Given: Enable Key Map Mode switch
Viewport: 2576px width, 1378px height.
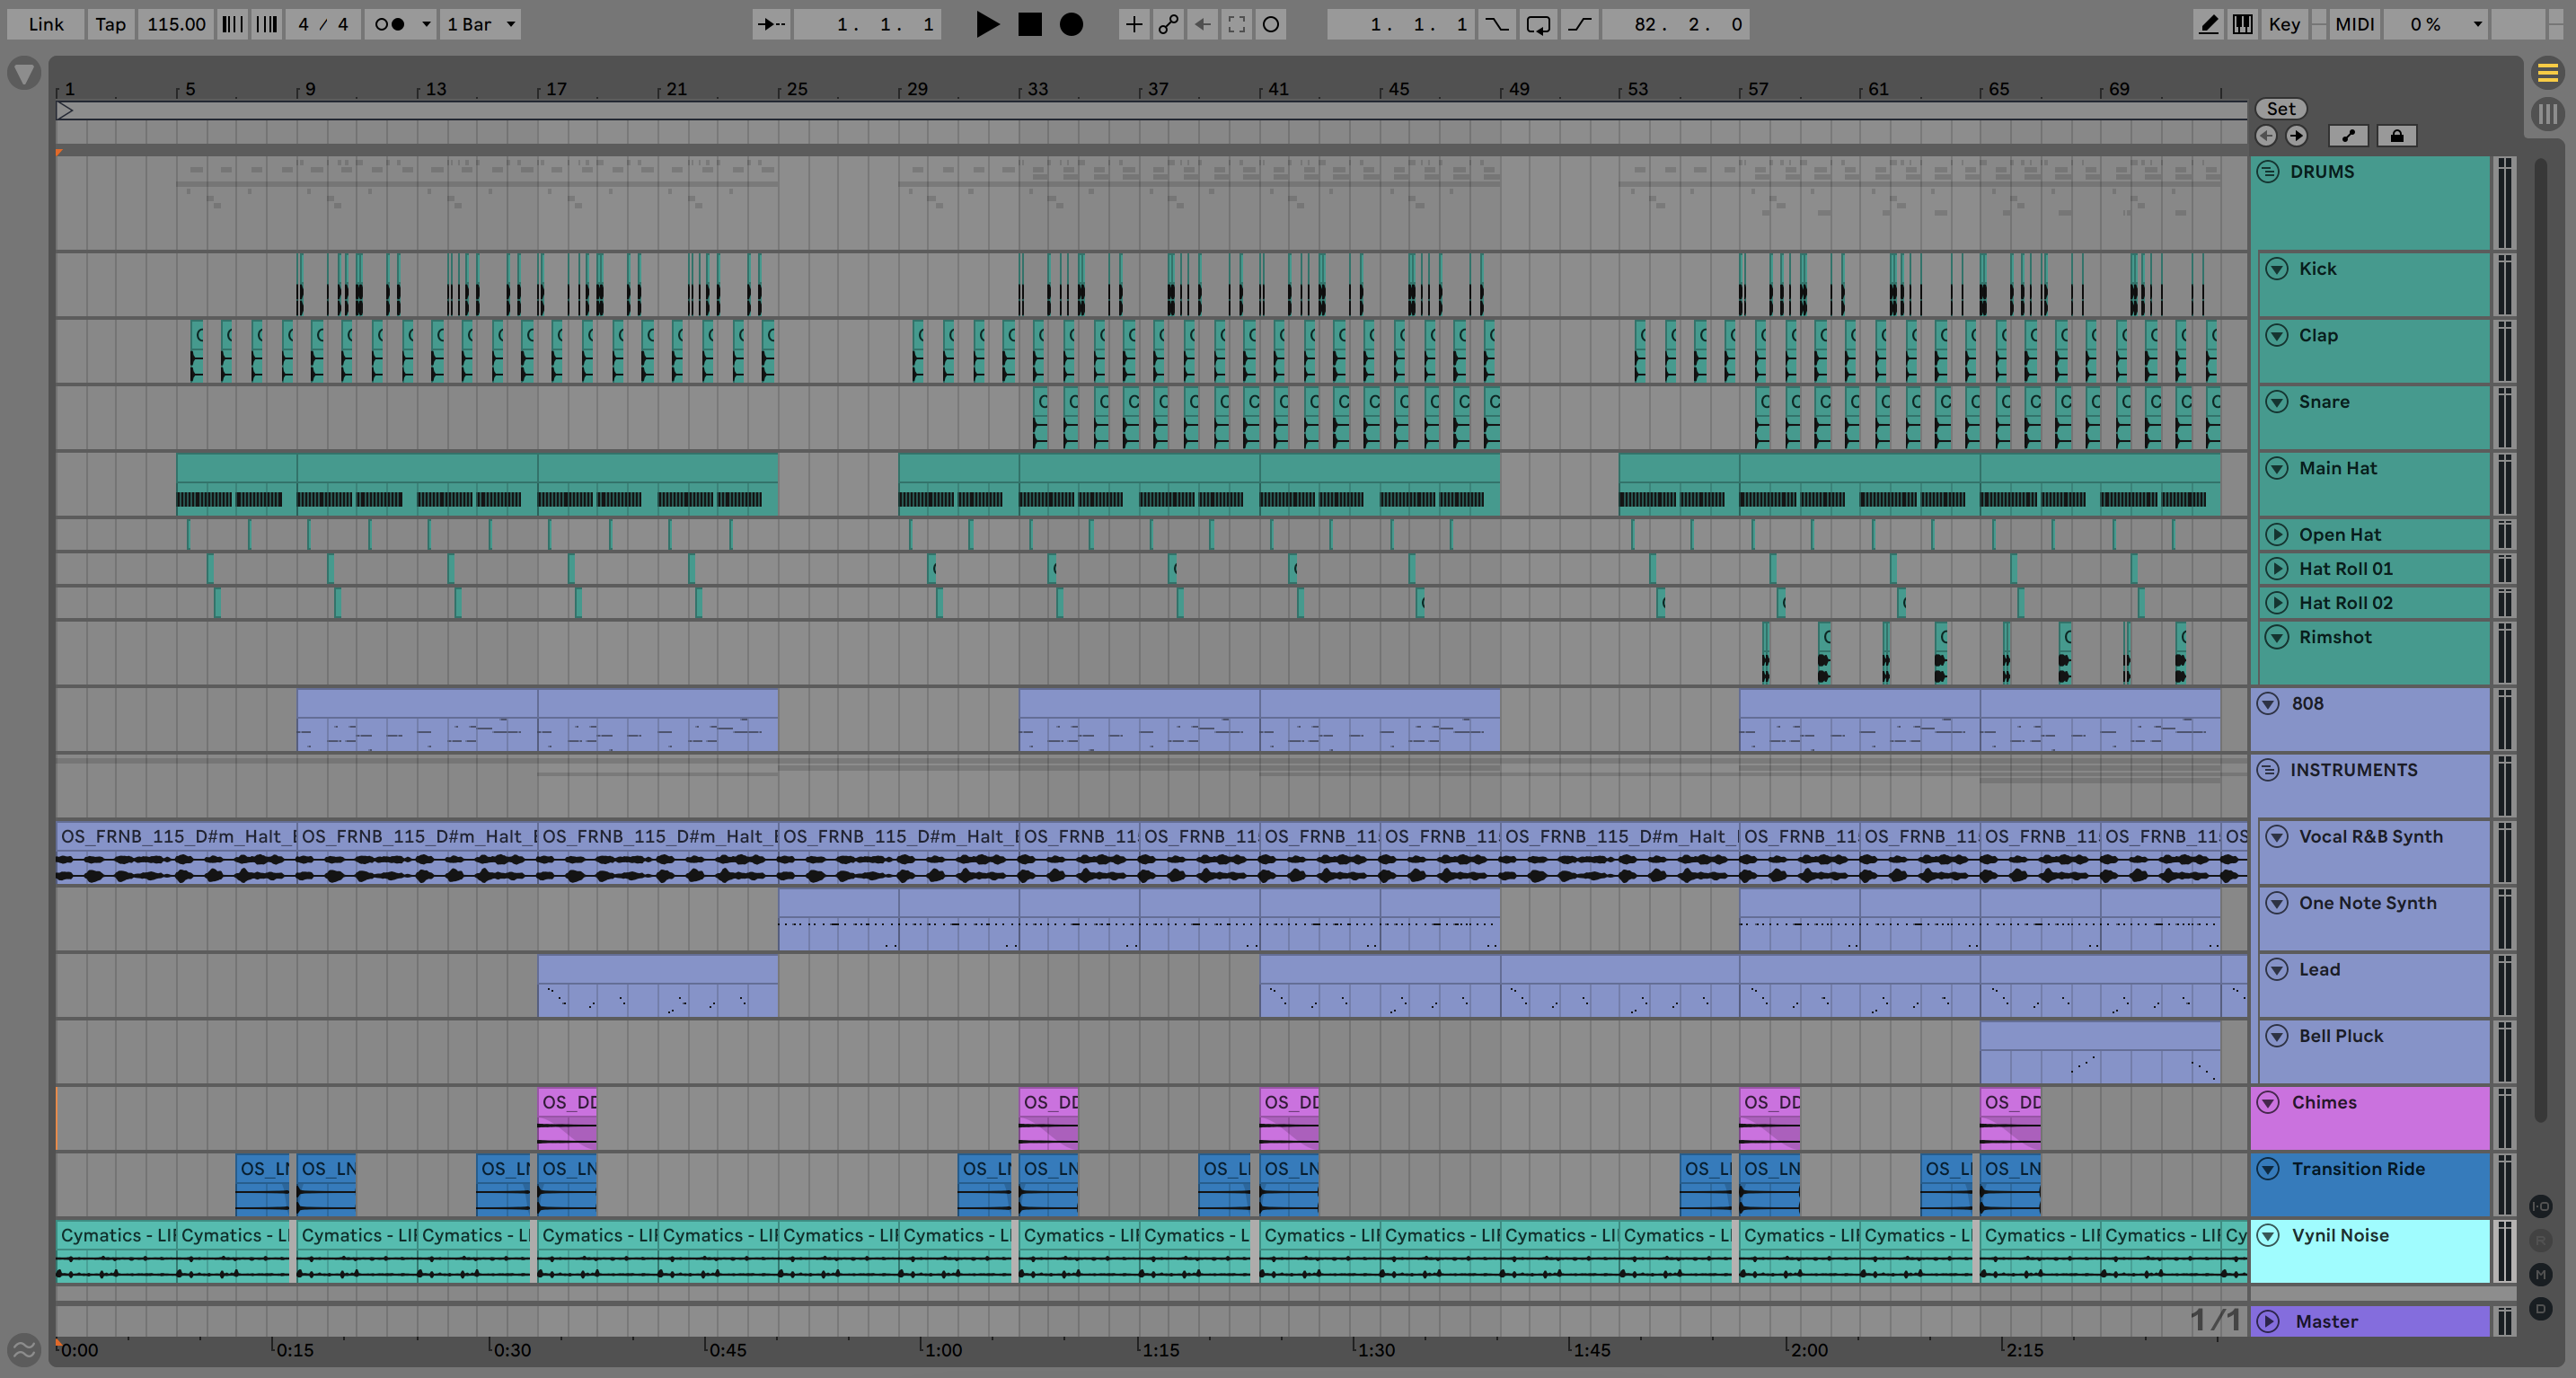Looking at the screenshot, I should point(2283,24).
